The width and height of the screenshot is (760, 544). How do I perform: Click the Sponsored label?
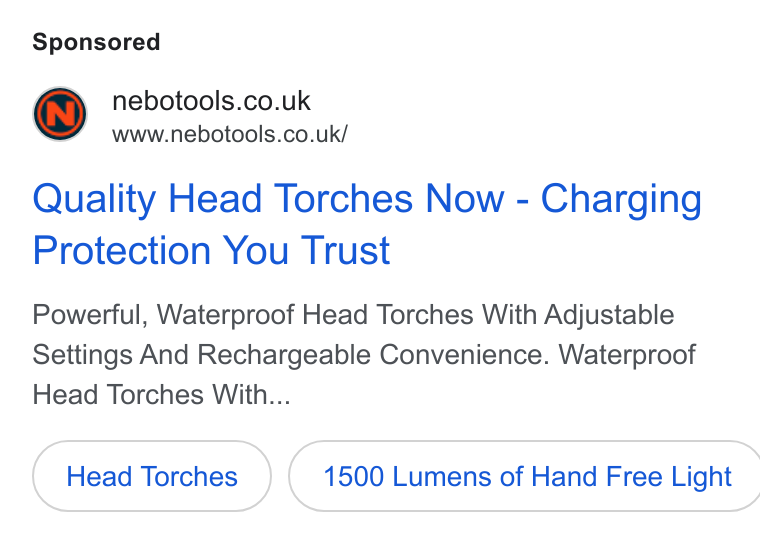click(96, 42)
